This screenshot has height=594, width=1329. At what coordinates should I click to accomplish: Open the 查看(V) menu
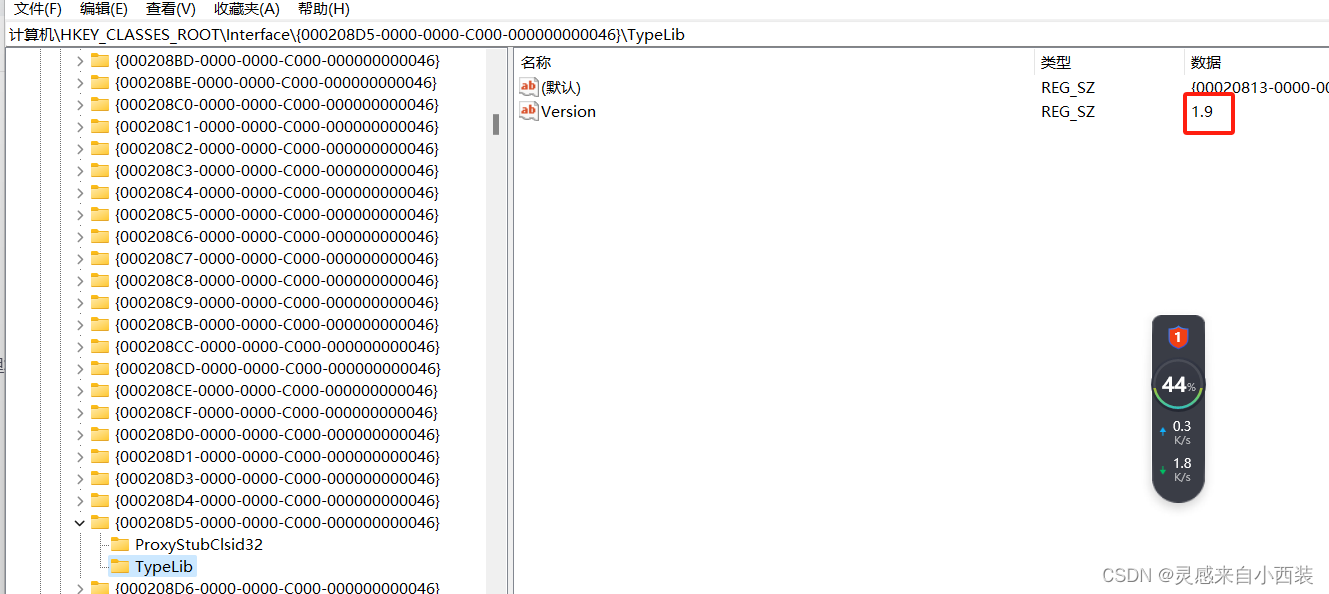(x=169, y=9)
